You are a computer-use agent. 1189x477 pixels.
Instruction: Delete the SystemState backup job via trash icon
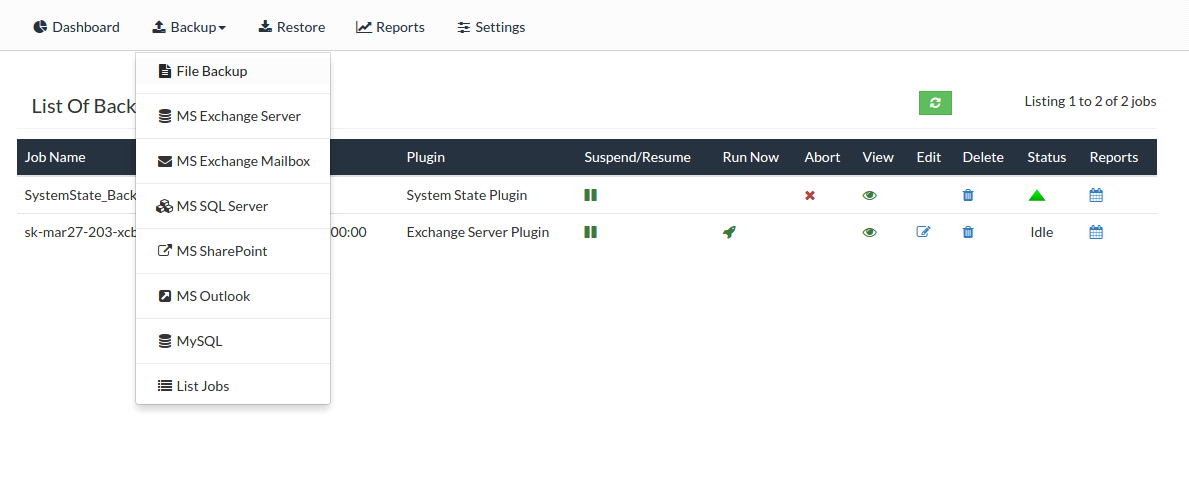click(x=968, y=196)
